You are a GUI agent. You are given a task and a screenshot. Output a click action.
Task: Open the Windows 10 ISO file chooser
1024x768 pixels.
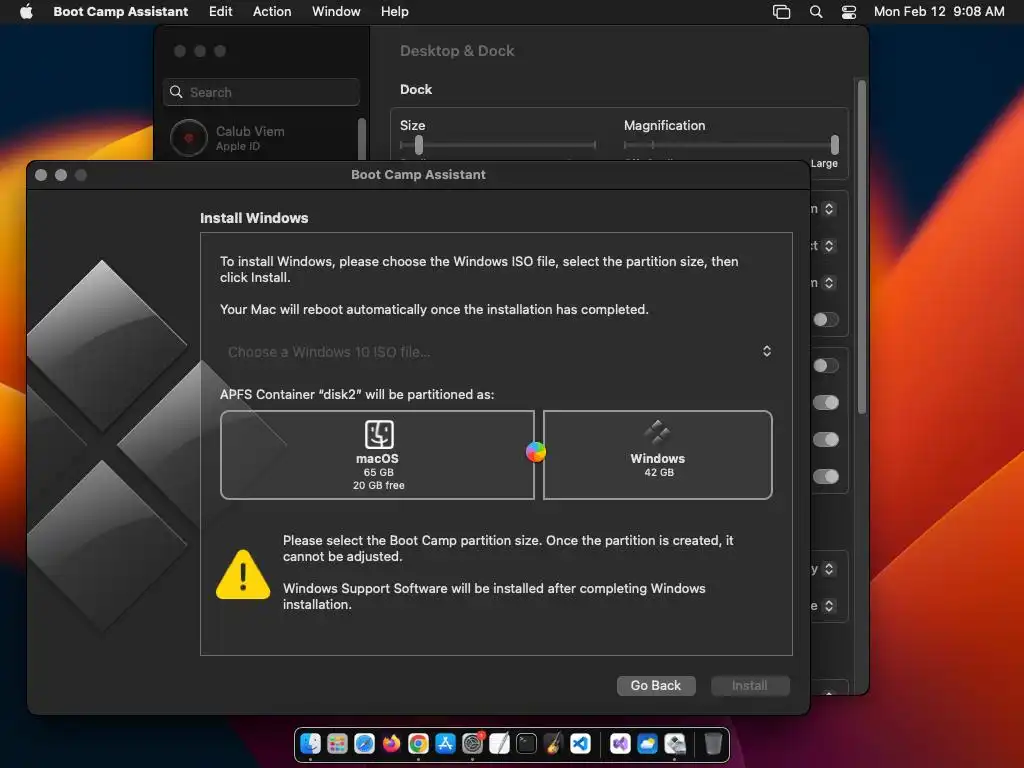(x=497, y=352)
